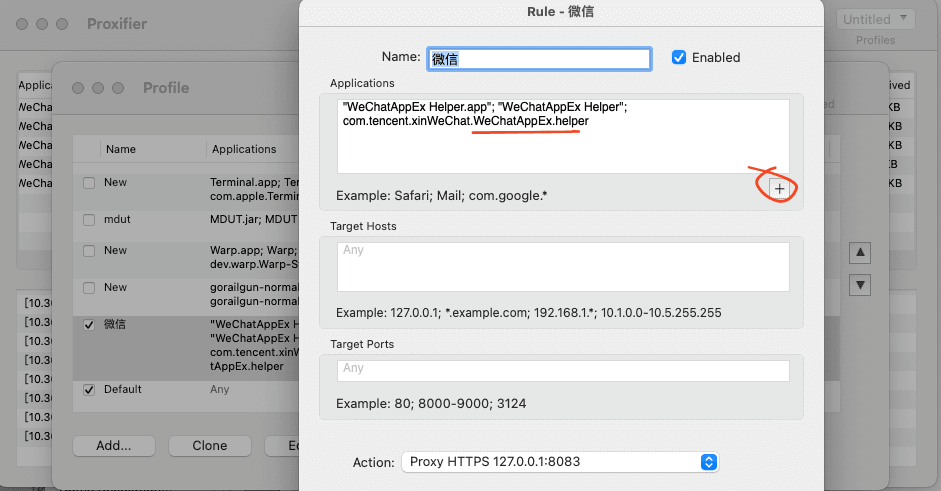Toggle the checkbox for the Terminal.app rule
This screenshot has width=941, height=491.
coord(89,182)
